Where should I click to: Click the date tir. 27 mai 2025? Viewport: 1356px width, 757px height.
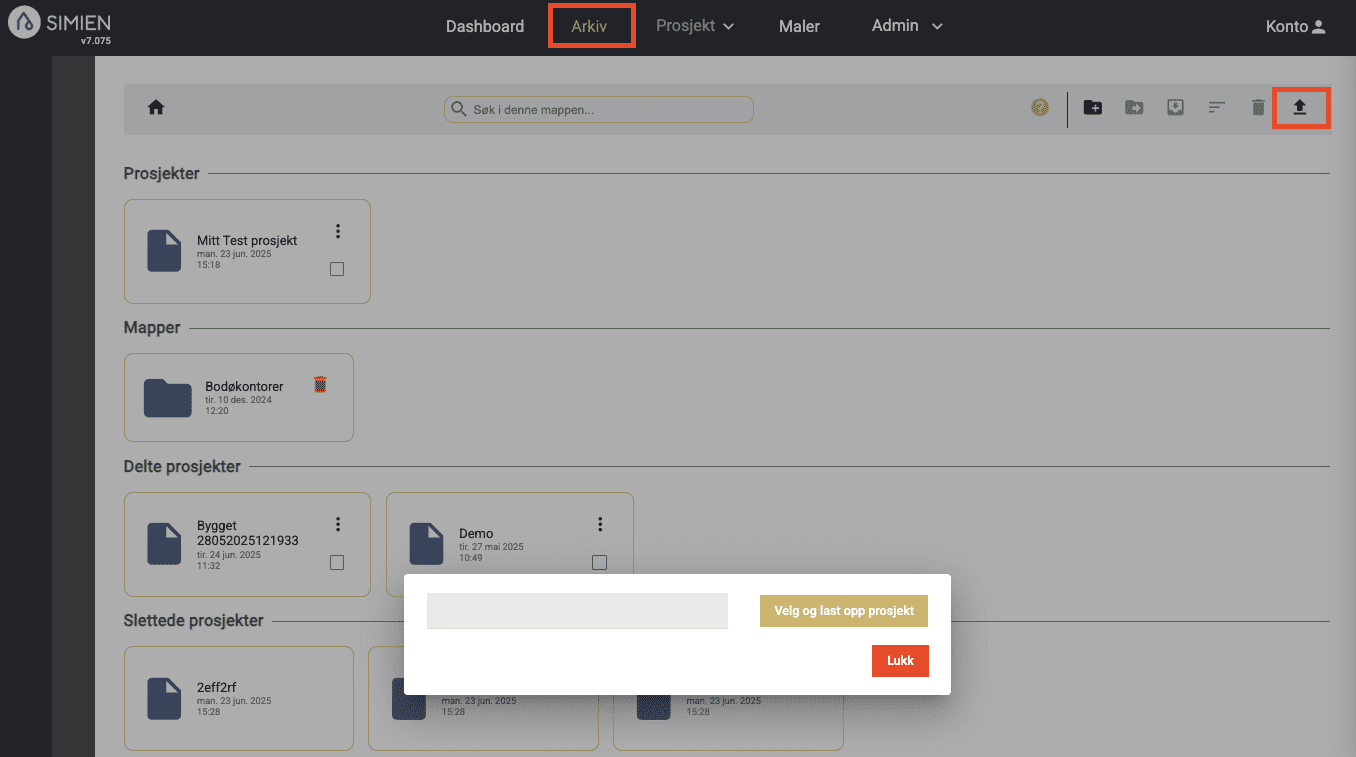pyautogui.click(x=491, y=547)
